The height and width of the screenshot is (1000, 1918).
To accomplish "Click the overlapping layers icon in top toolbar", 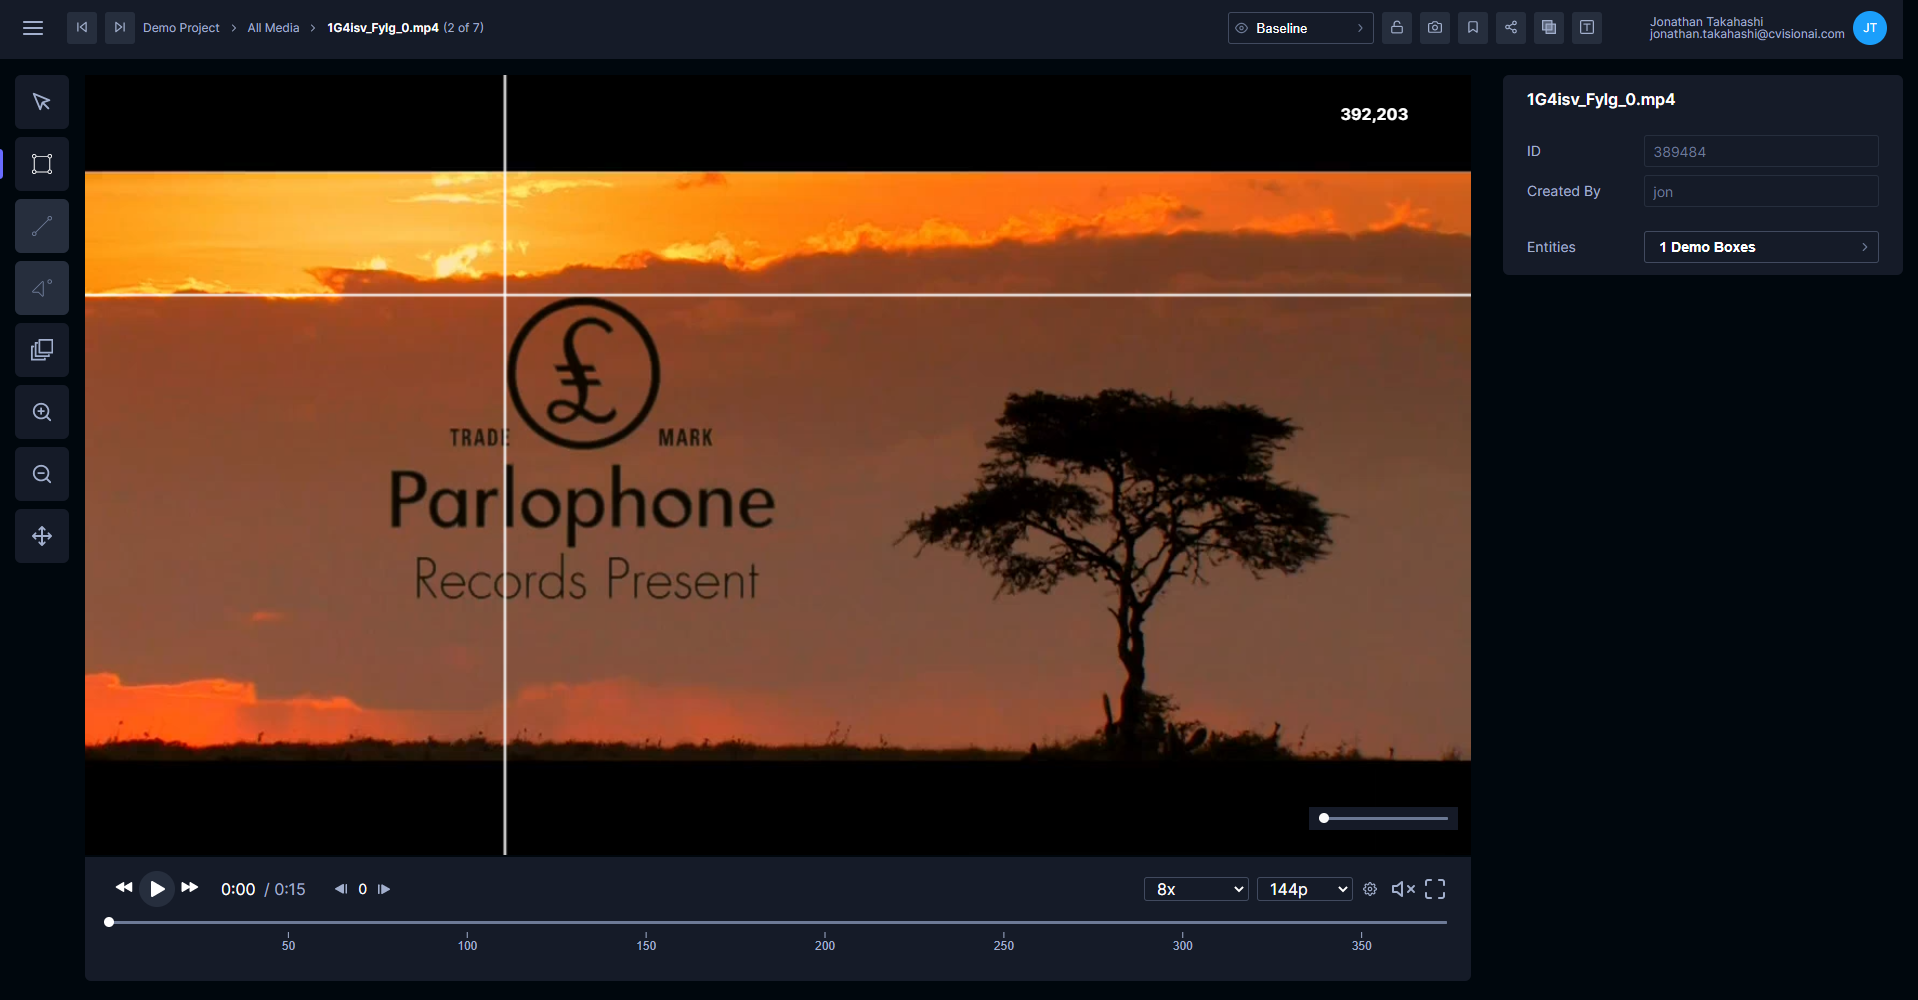I will pos(1549,28).
